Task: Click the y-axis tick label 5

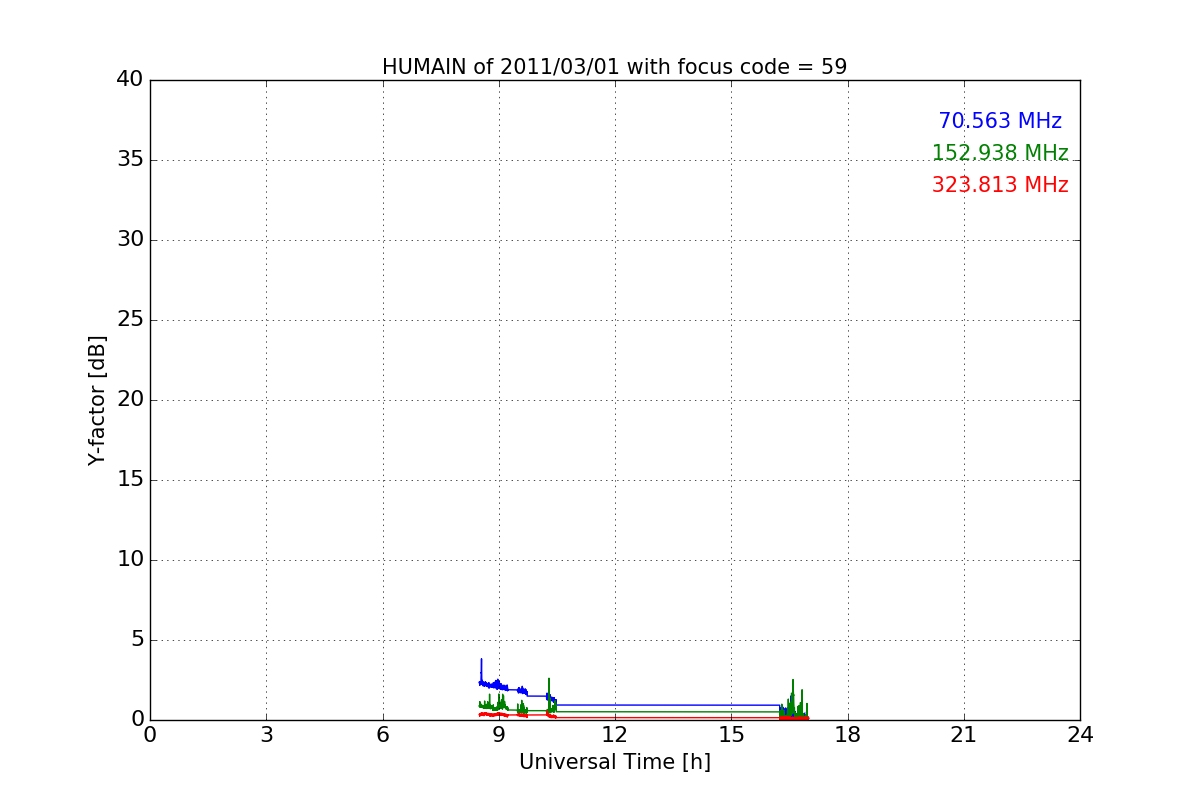Action: (137, 640)
